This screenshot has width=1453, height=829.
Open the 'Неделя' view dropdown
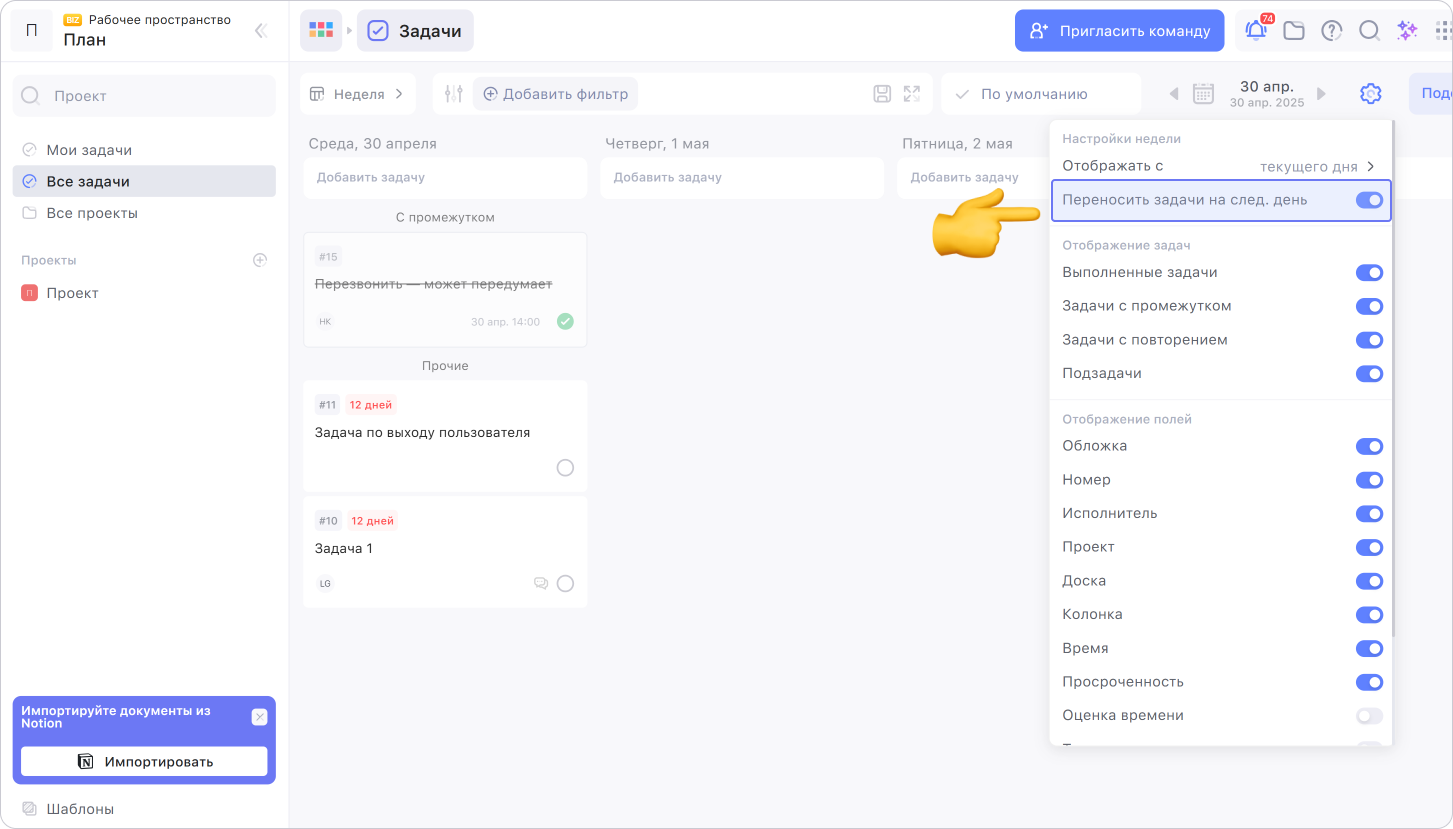click(x=357, y=94)
